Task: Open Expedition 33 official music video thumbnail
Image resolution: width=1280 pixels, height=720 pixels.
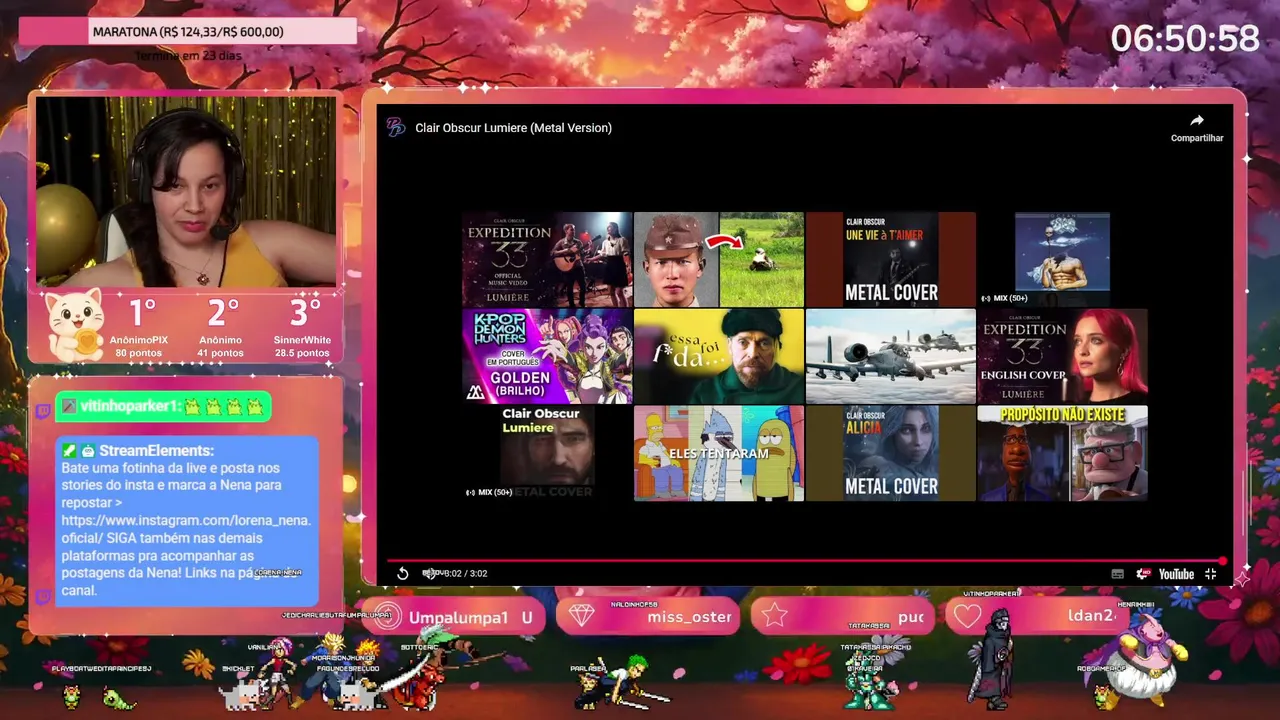Action: point(547,259)
